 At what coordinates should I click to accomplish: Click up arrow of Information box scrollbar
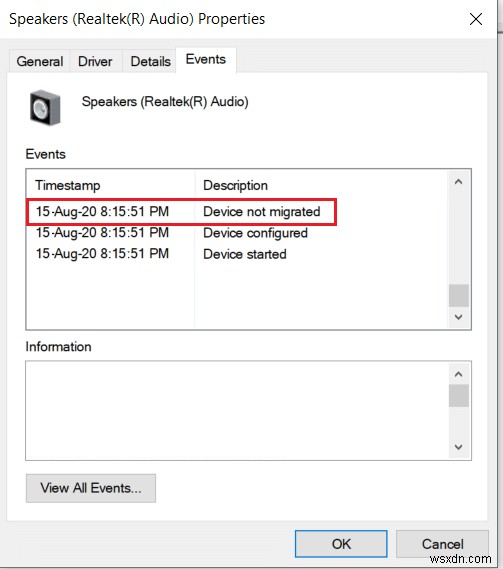point(459,374)
